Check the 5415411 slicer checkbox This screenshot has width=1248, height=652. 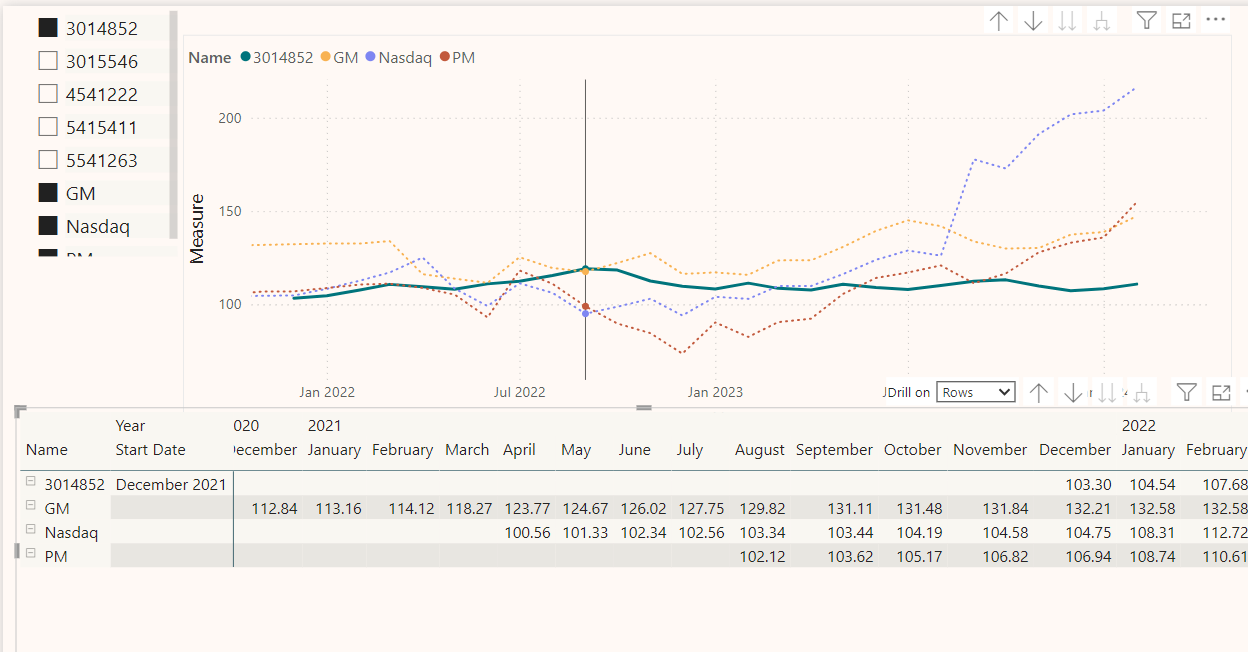coord(47,127)
